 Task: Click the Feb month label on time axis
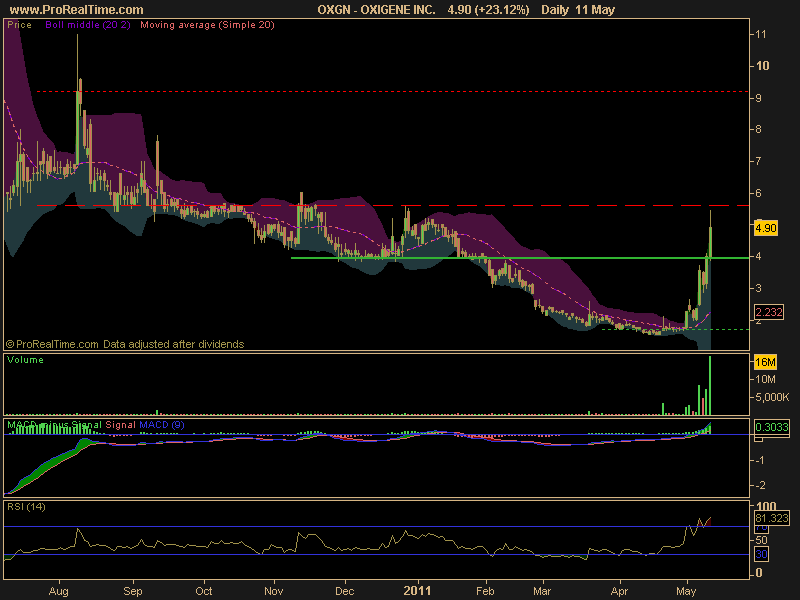485,591
